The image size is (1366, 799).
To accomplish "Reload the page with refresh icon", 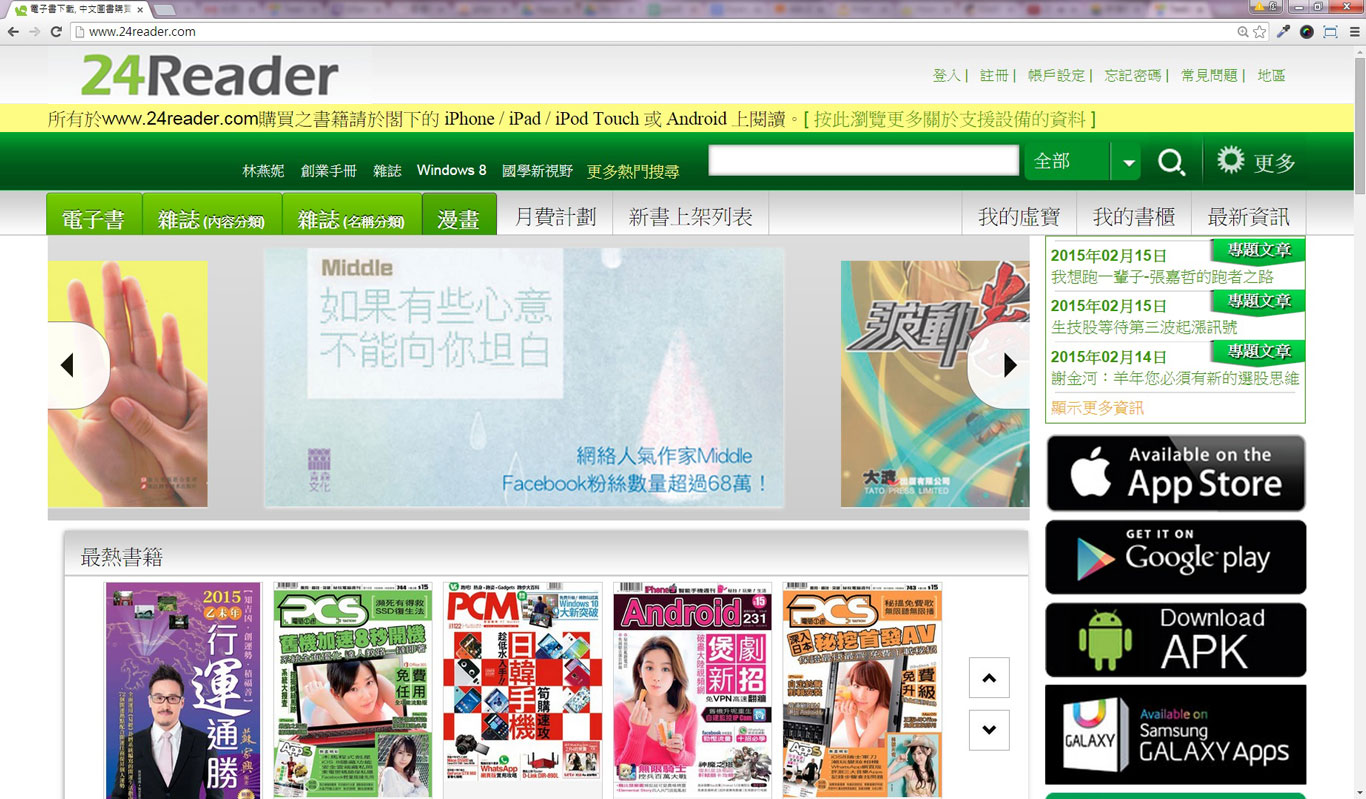I will coord(57,32).
